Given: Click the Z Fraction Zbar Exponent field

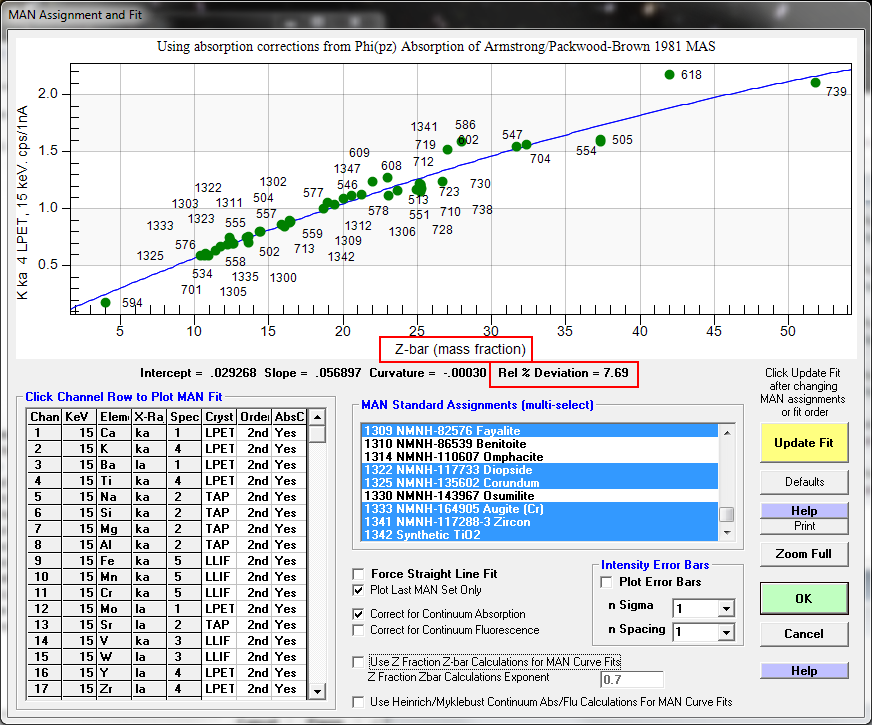Looking at the screenshot, I should [x=631, y=680].
